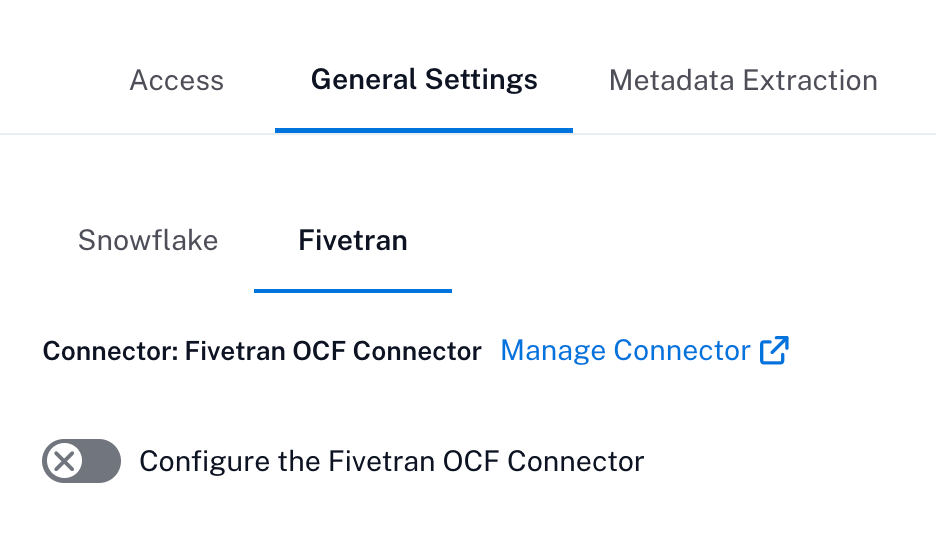Click the X icon on the toggle knob

(64, 461)
